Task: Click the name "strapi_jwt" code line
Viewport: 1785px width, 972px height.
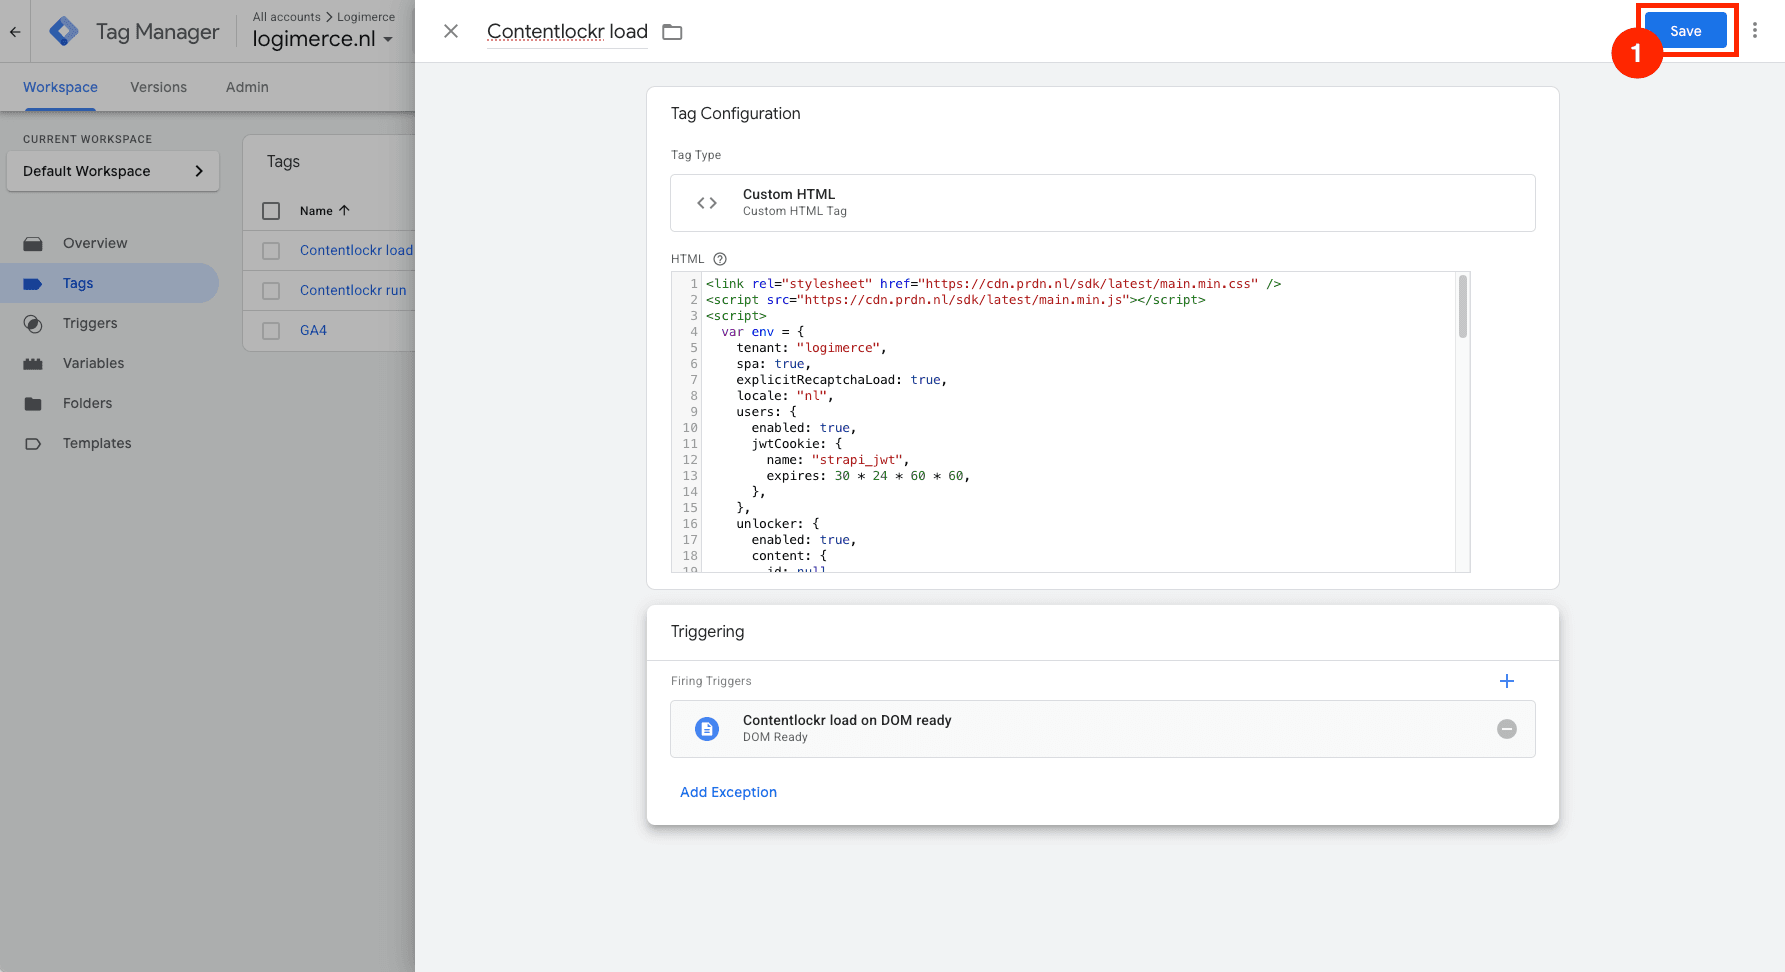Action: coord(838,460)
